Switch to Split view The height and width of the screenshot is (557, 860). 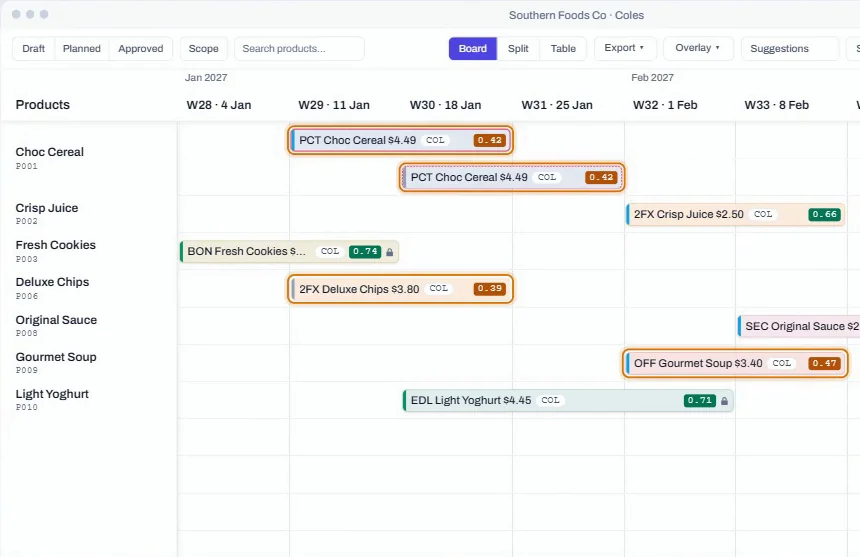point(518,49)
